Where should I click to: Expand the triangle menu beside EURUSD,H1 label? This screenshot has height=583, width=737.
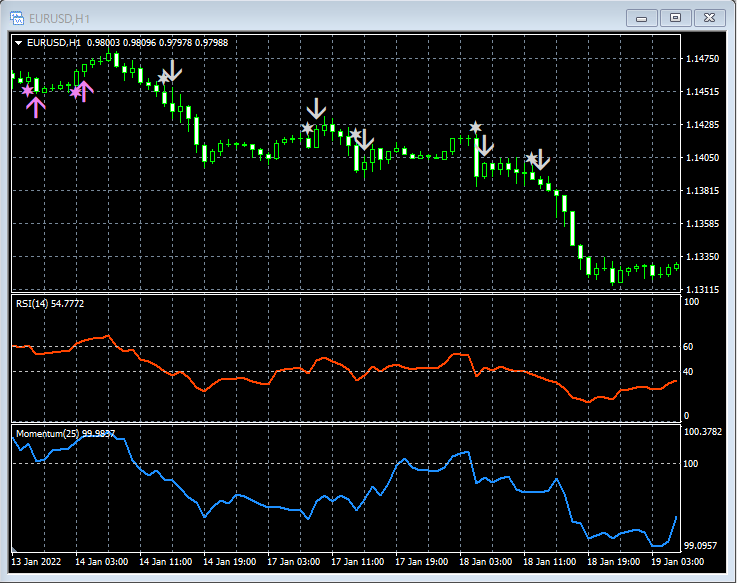19,42
